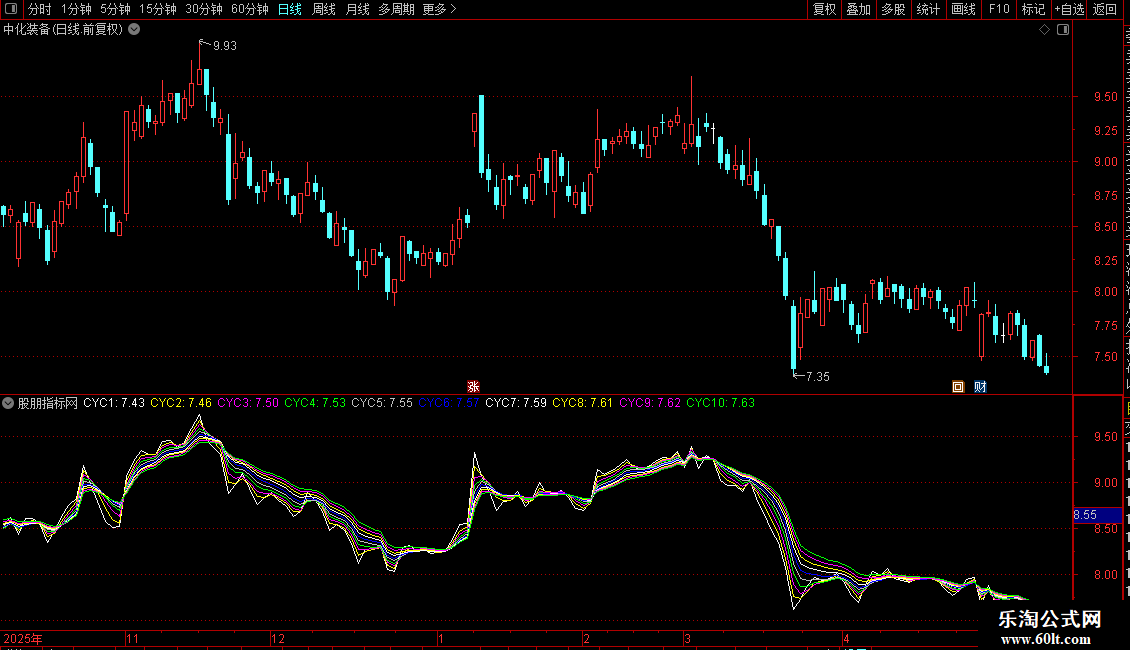Click the CYC1: 7.43 value
The width and height of the screenshot is (1130, 650).
[x=114, y=403]
